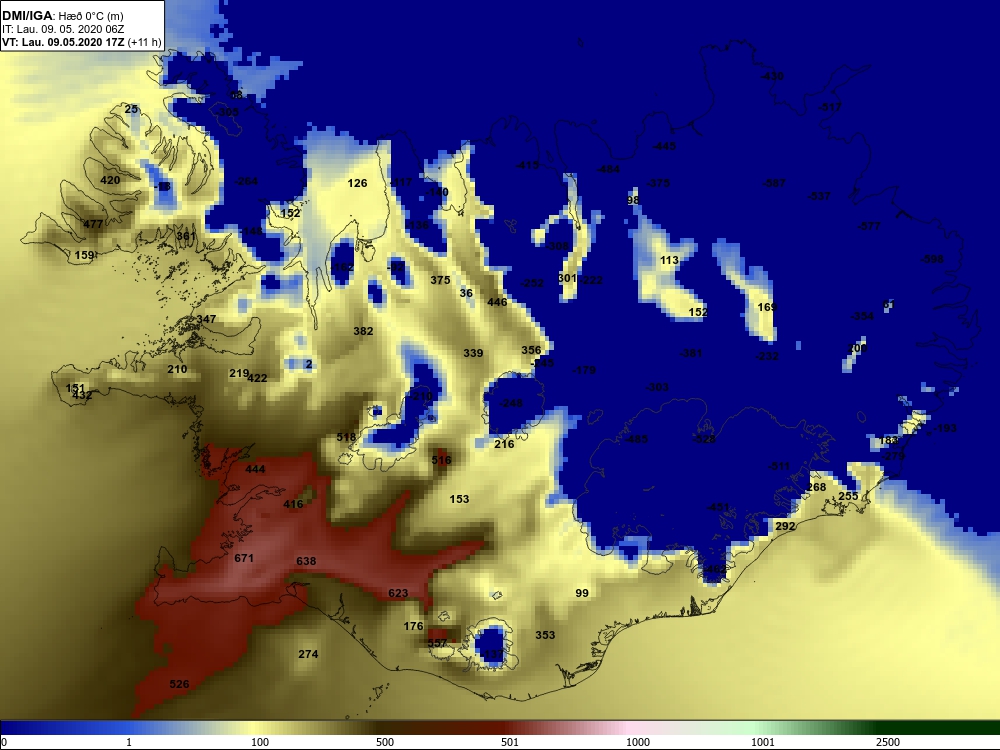The height and width of the screenshot is (750, 1000).
Task: Select the 516 value label
Action: pos(441,460)
